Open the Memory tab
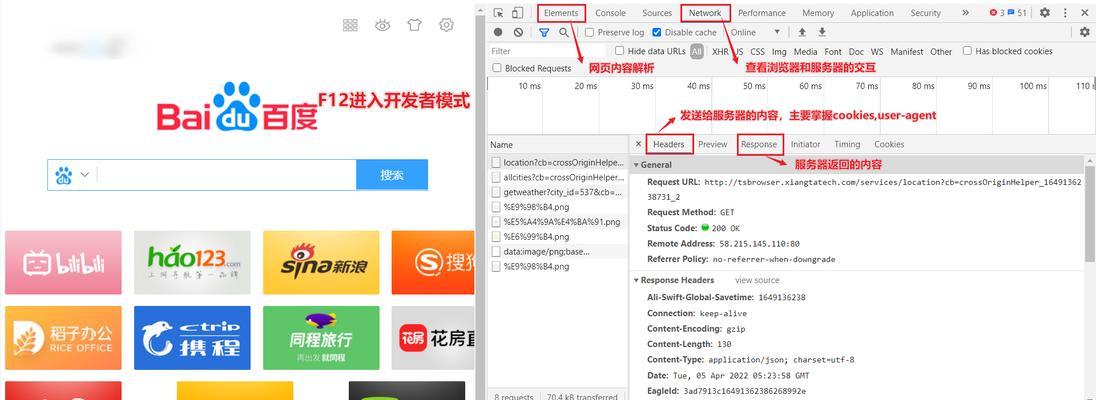 pyautogui.click(x=818, y=13)
